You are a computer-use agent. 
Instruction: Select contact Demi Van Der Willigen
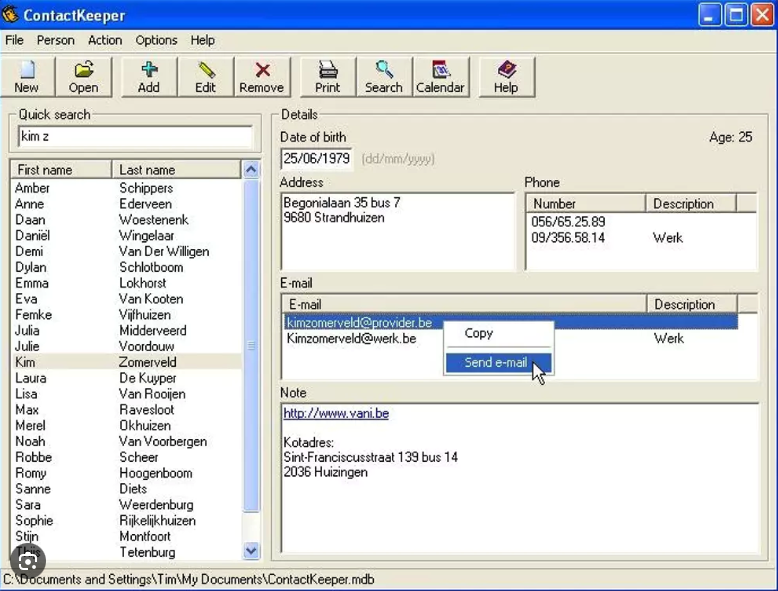pos(127,252)
